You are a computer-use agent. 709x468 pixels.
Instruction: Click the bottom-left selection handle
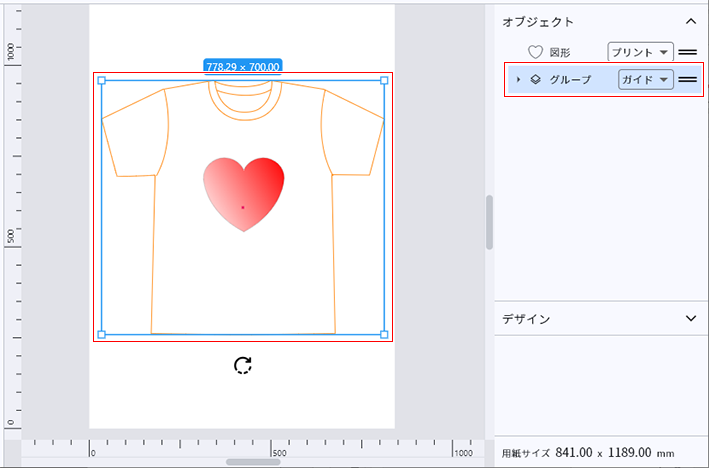pyautogui.click(x=101, y=334)
